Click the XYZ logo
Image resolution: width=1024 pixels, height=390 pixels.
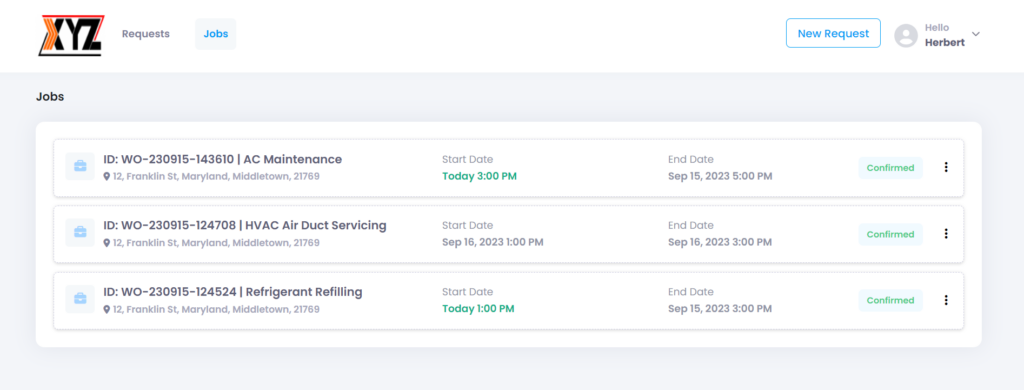pyautogui.click(x=71, y=35)
